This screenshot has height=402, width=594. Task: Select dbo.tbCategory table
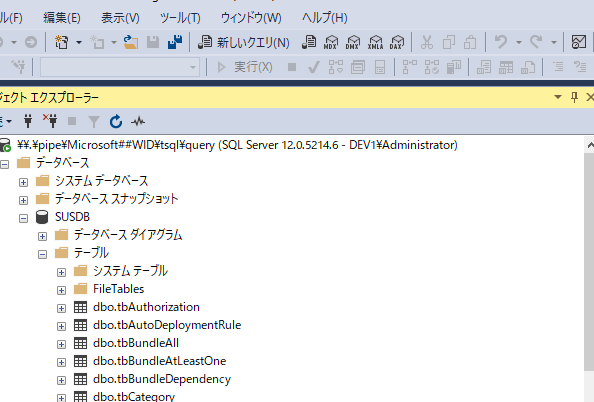click(134, 396)
